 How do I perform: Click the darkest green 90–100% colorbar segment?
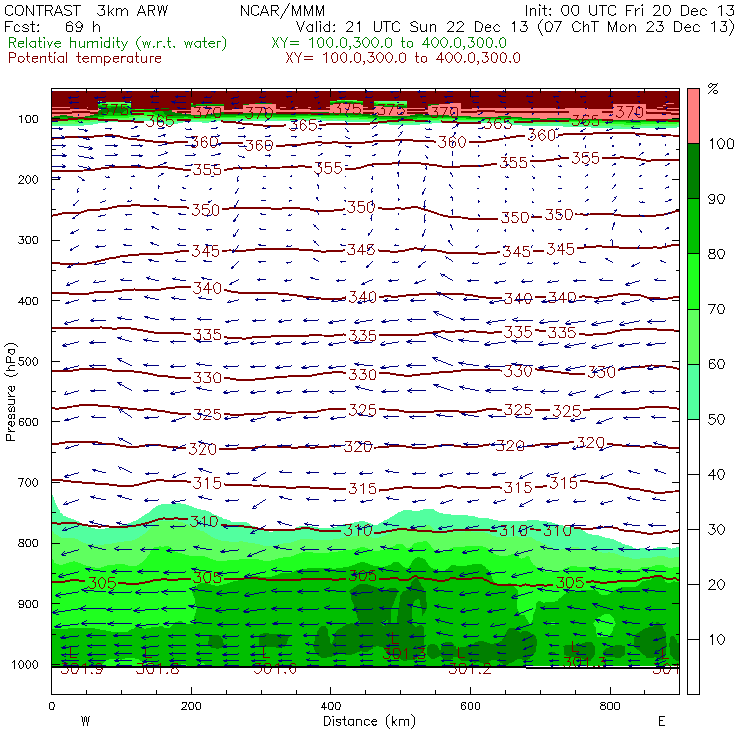coord(693,171)
